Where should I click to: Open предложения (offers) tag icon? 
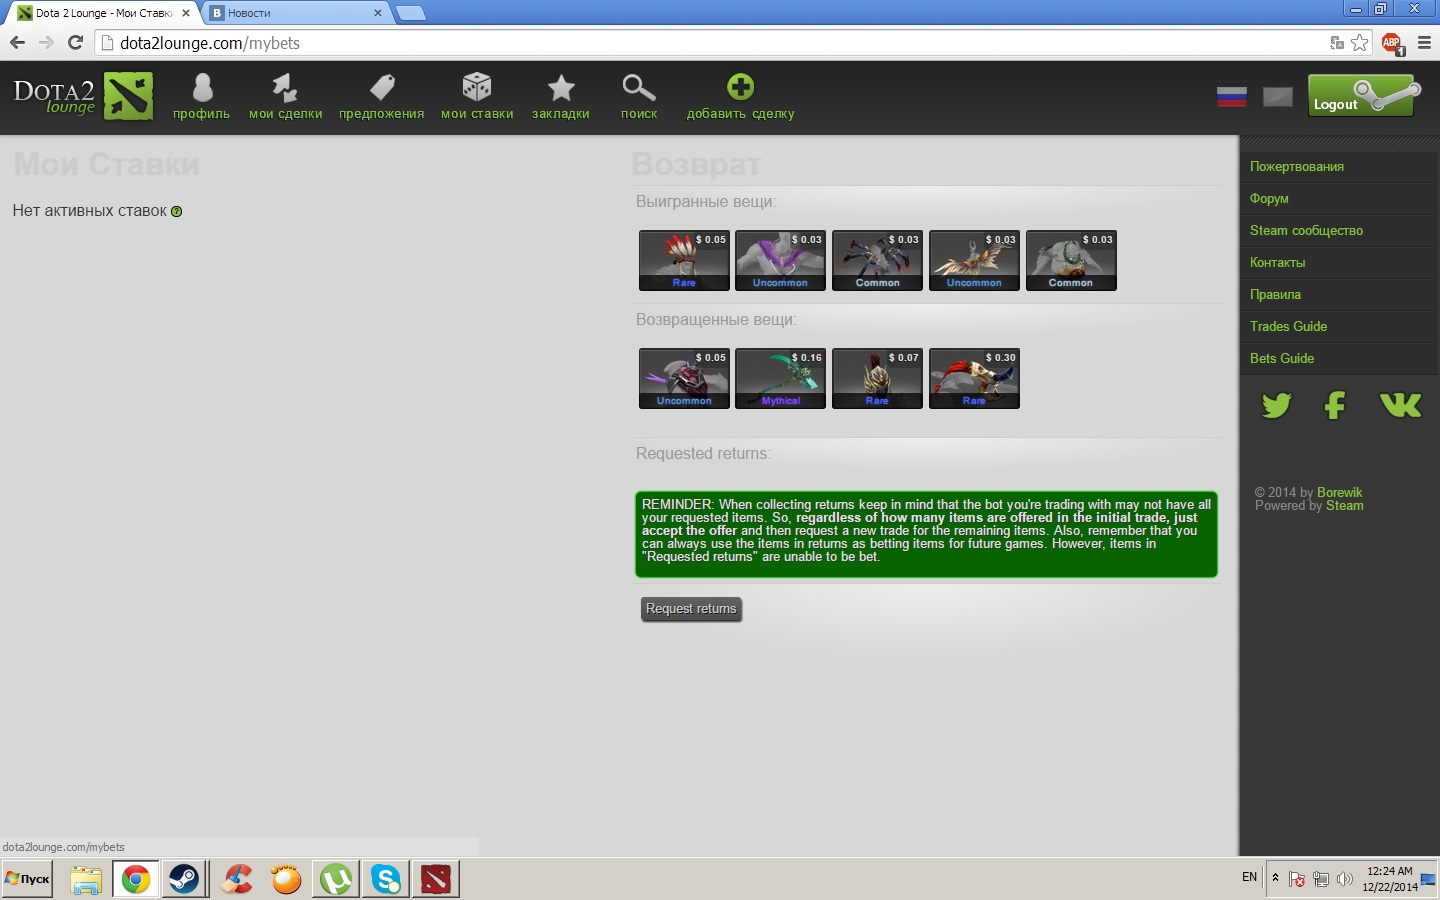(382, 88)
